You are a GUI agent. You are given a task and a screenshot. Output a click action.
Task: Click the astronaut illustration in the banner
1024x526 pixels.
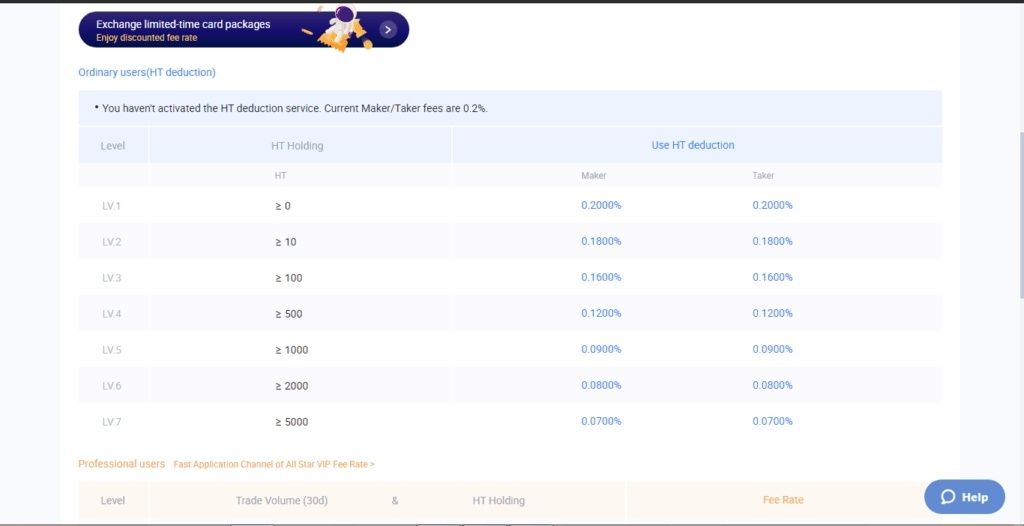coord(342,27)
